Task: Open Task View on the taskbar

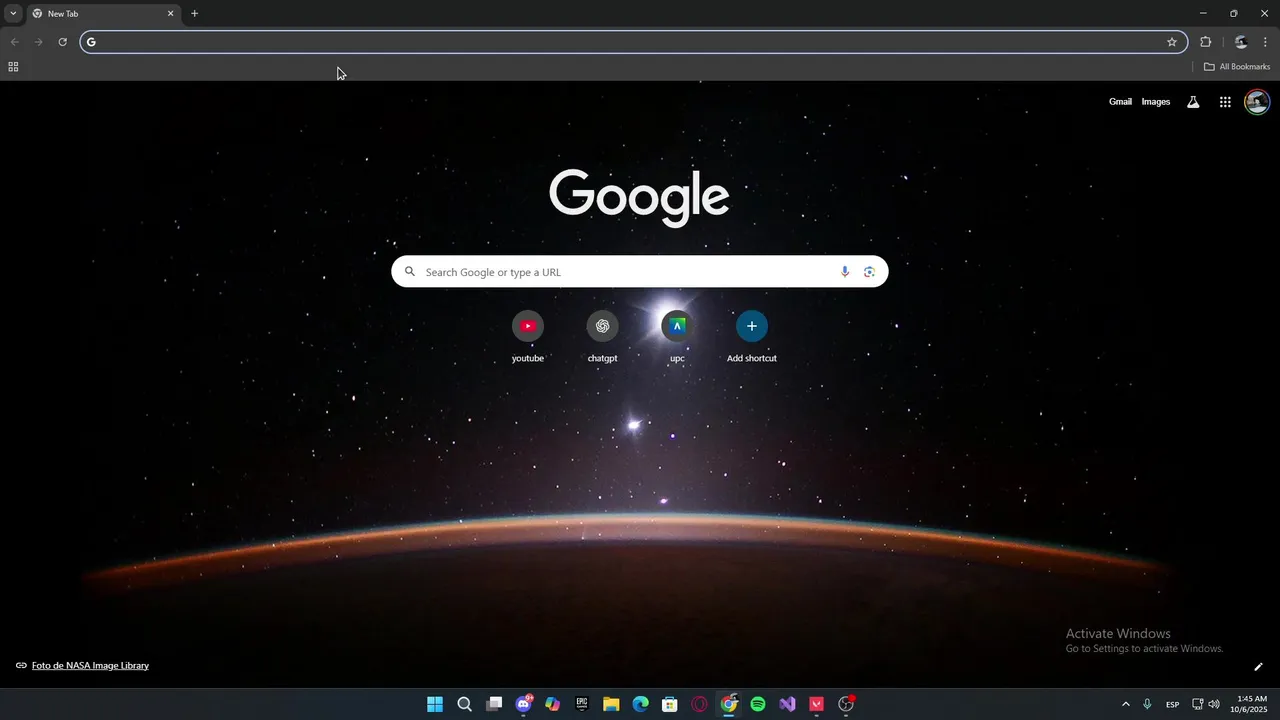Action: [494, 704]
